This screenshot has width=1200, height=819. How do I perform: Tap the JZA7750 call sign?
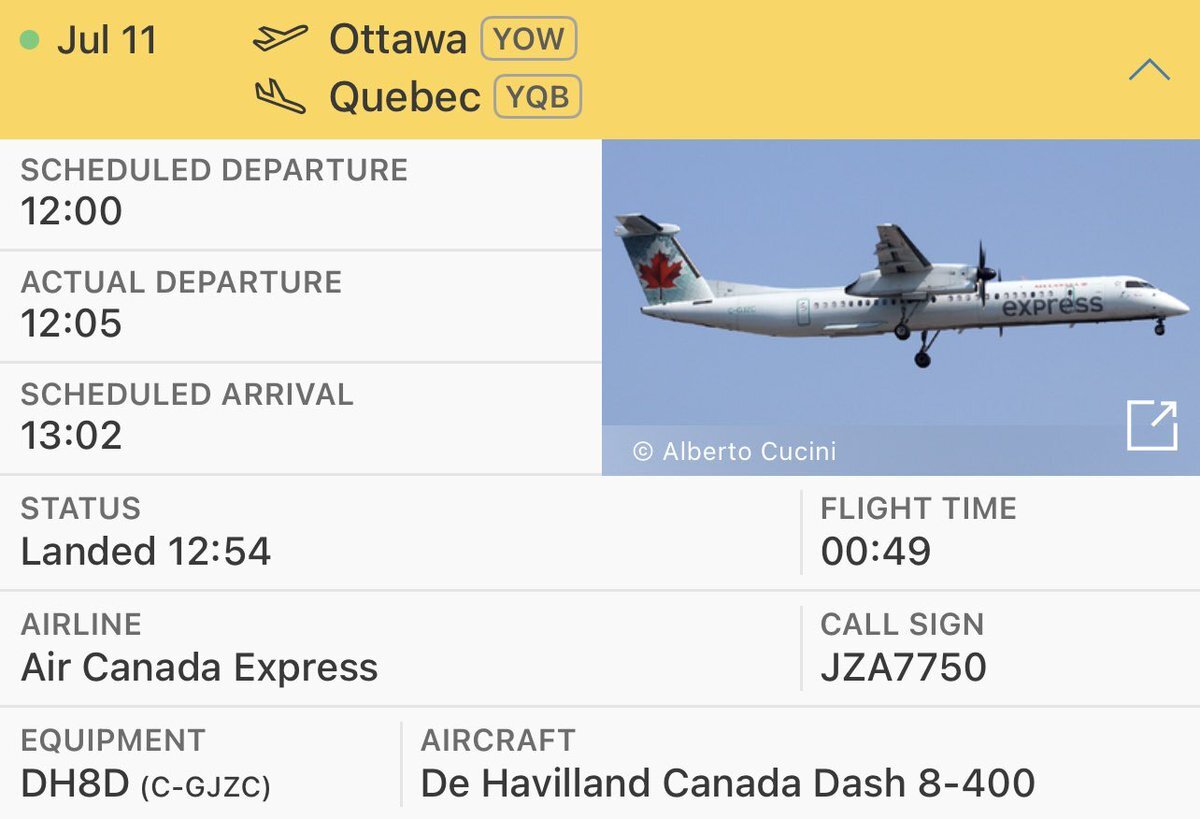(903, 668)
